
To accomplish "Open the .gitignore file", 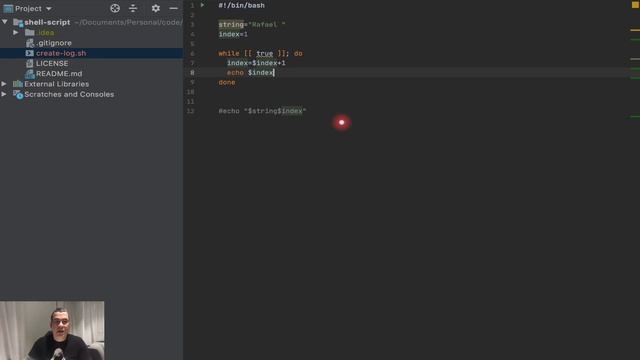I will point(53,43).
